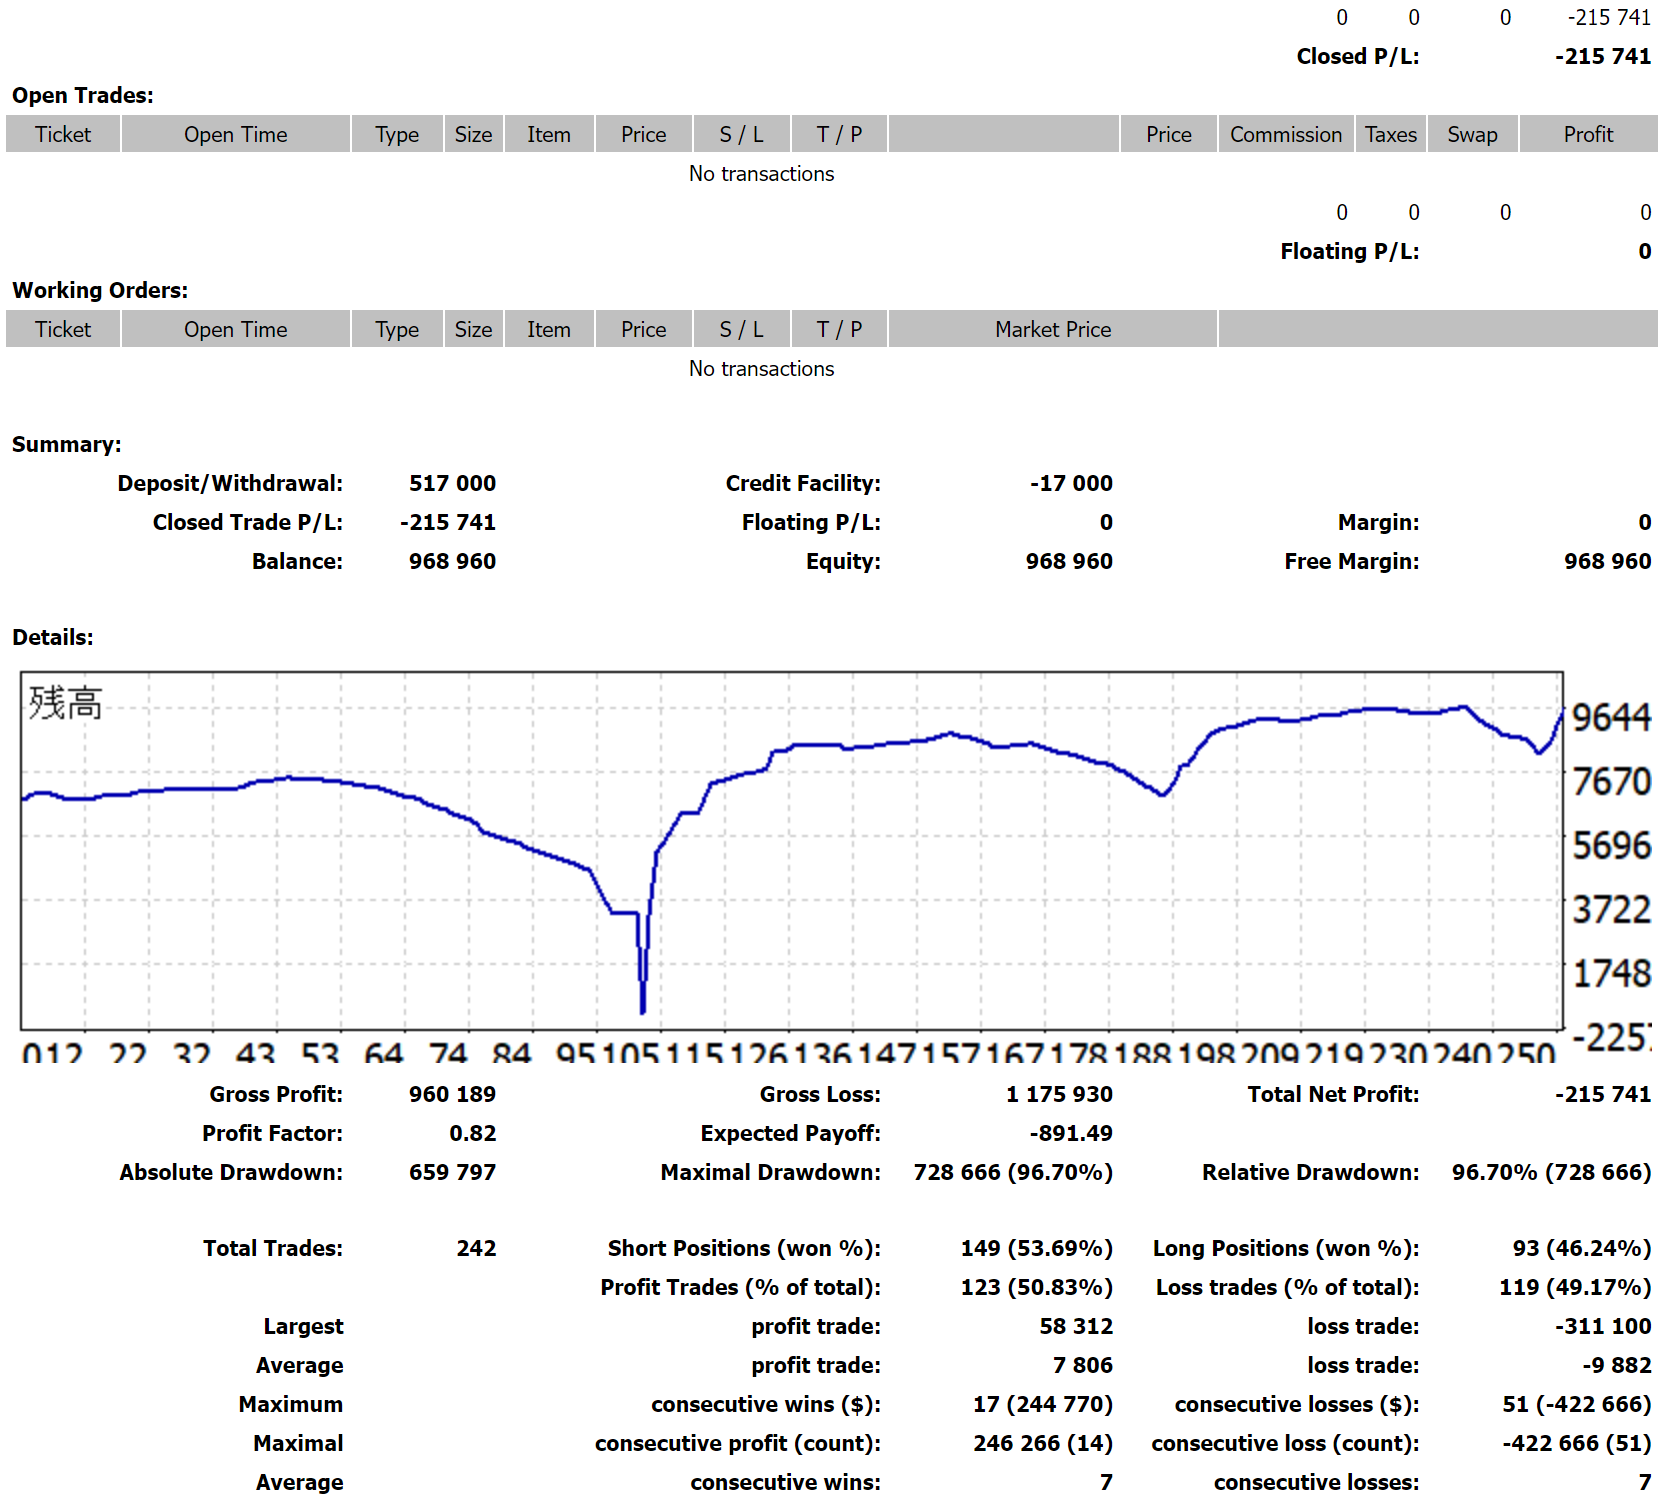The height and width of the screenshot is (1502, 1663).
Task: Click average loss trade value -9 882
Action: [1617, 1365]
